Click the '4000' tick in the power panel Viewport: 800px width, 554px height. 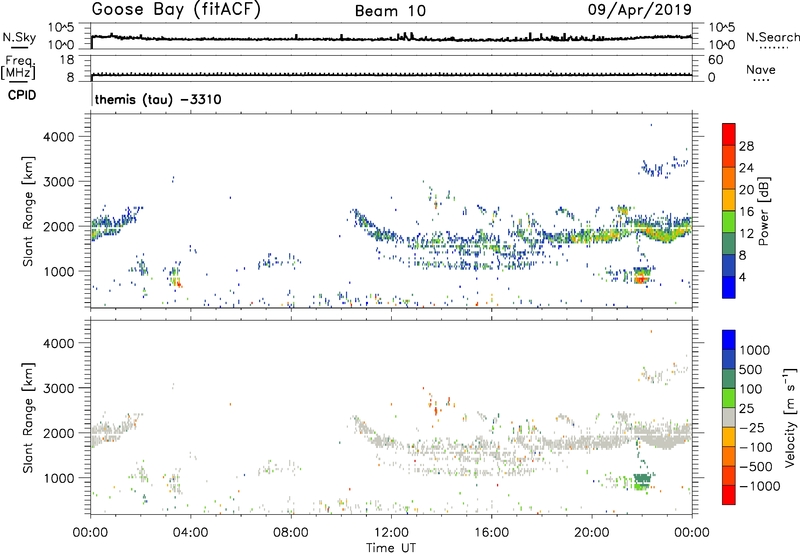[59, 137]
